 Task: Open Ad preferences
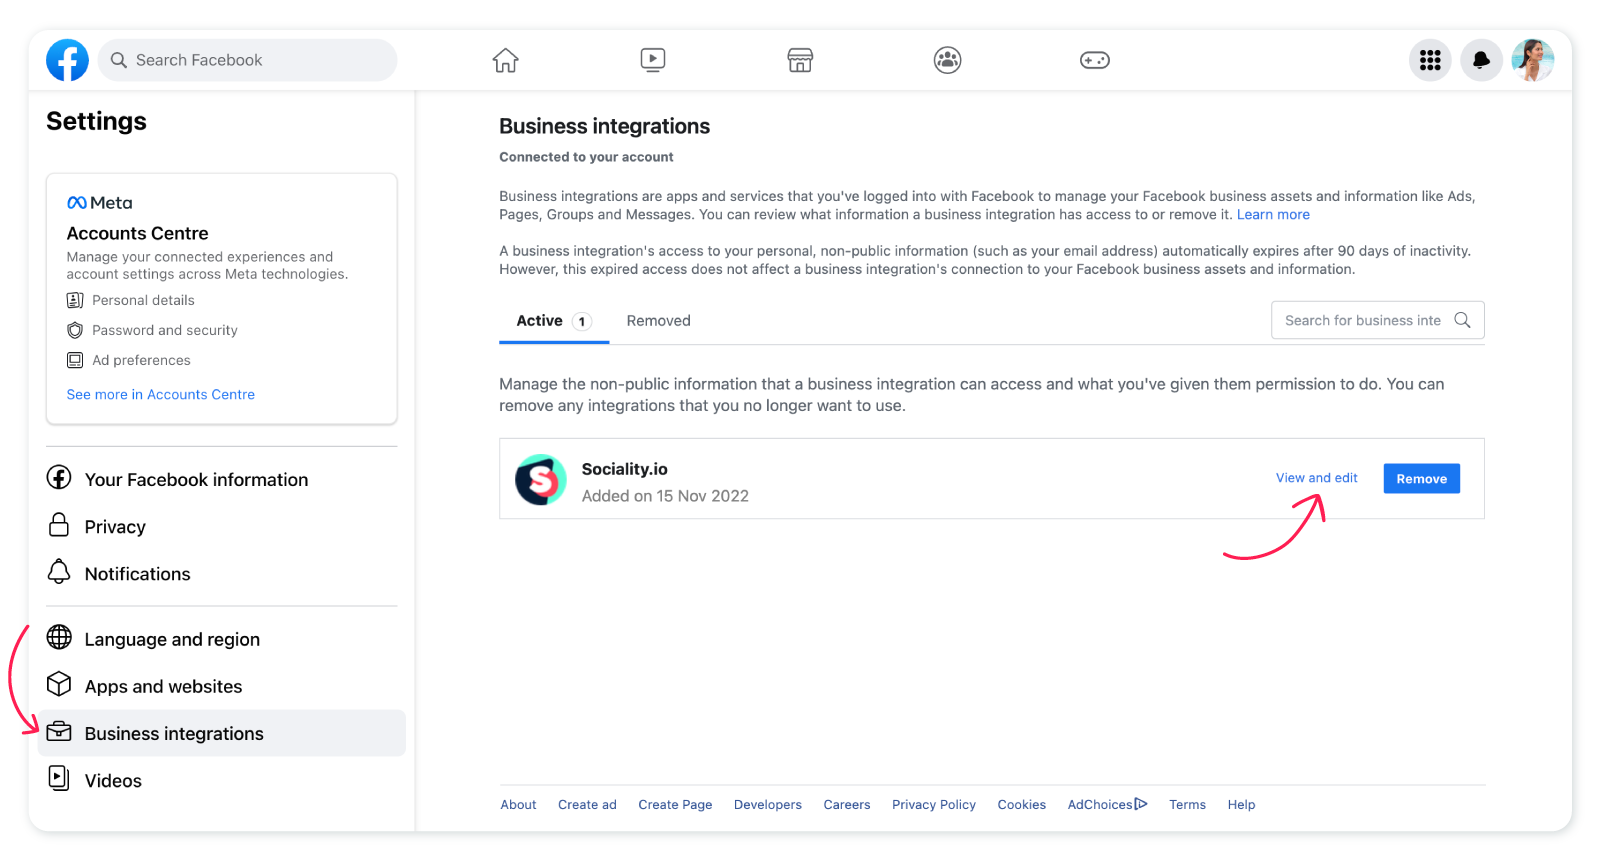click(128, 360)
